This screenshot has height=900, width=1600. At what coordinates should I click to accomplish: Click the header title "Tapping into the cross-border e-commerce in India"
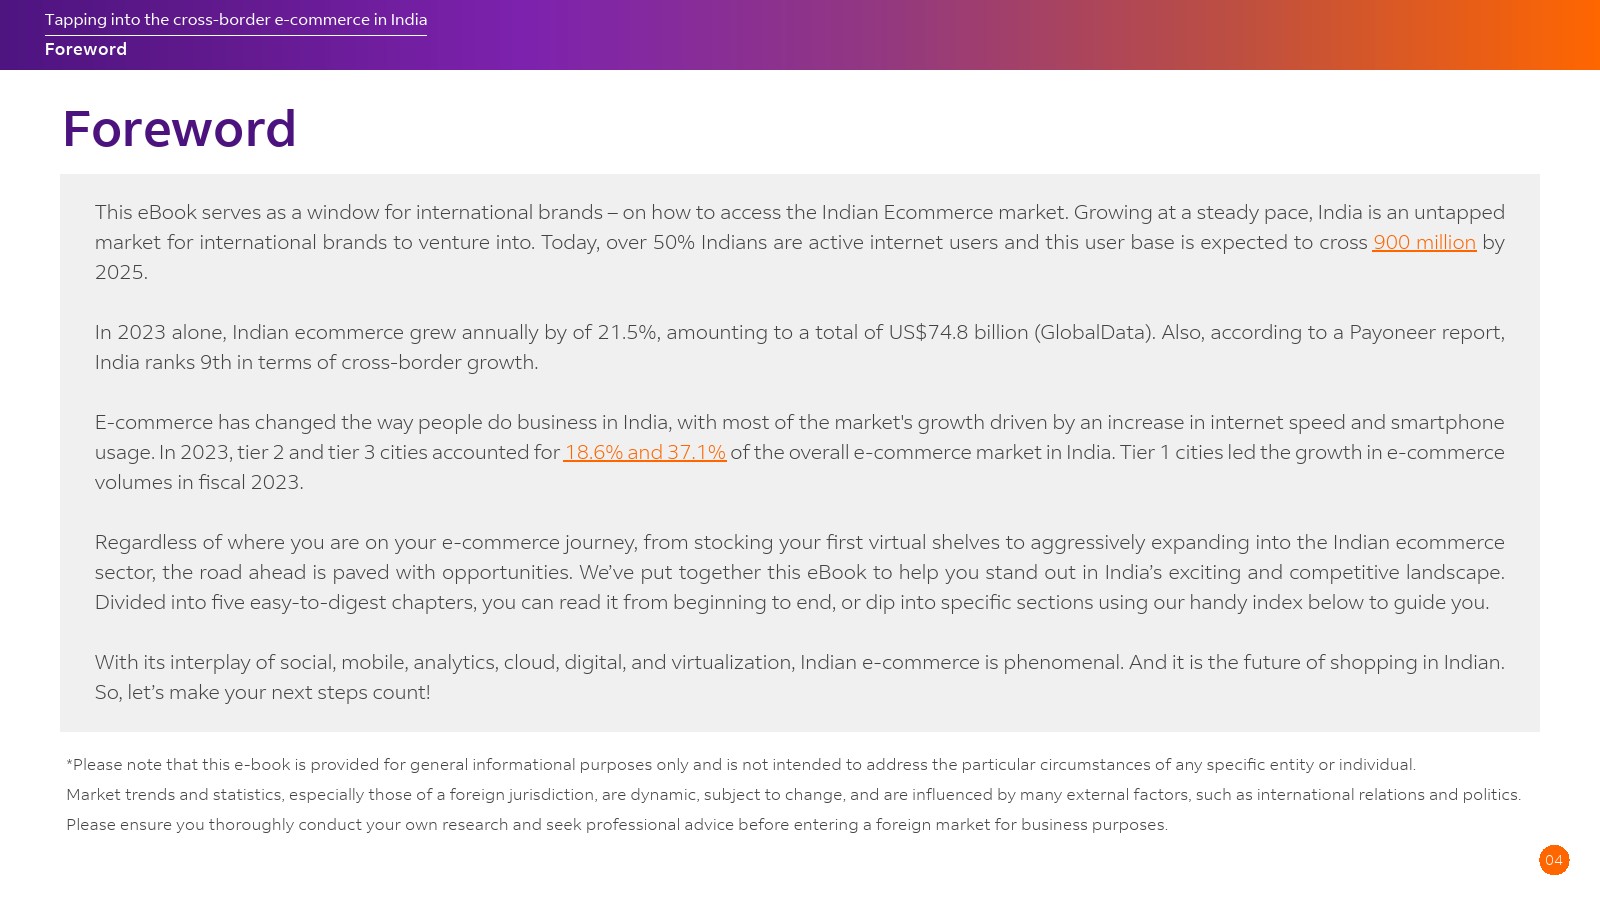click(236, 20)
